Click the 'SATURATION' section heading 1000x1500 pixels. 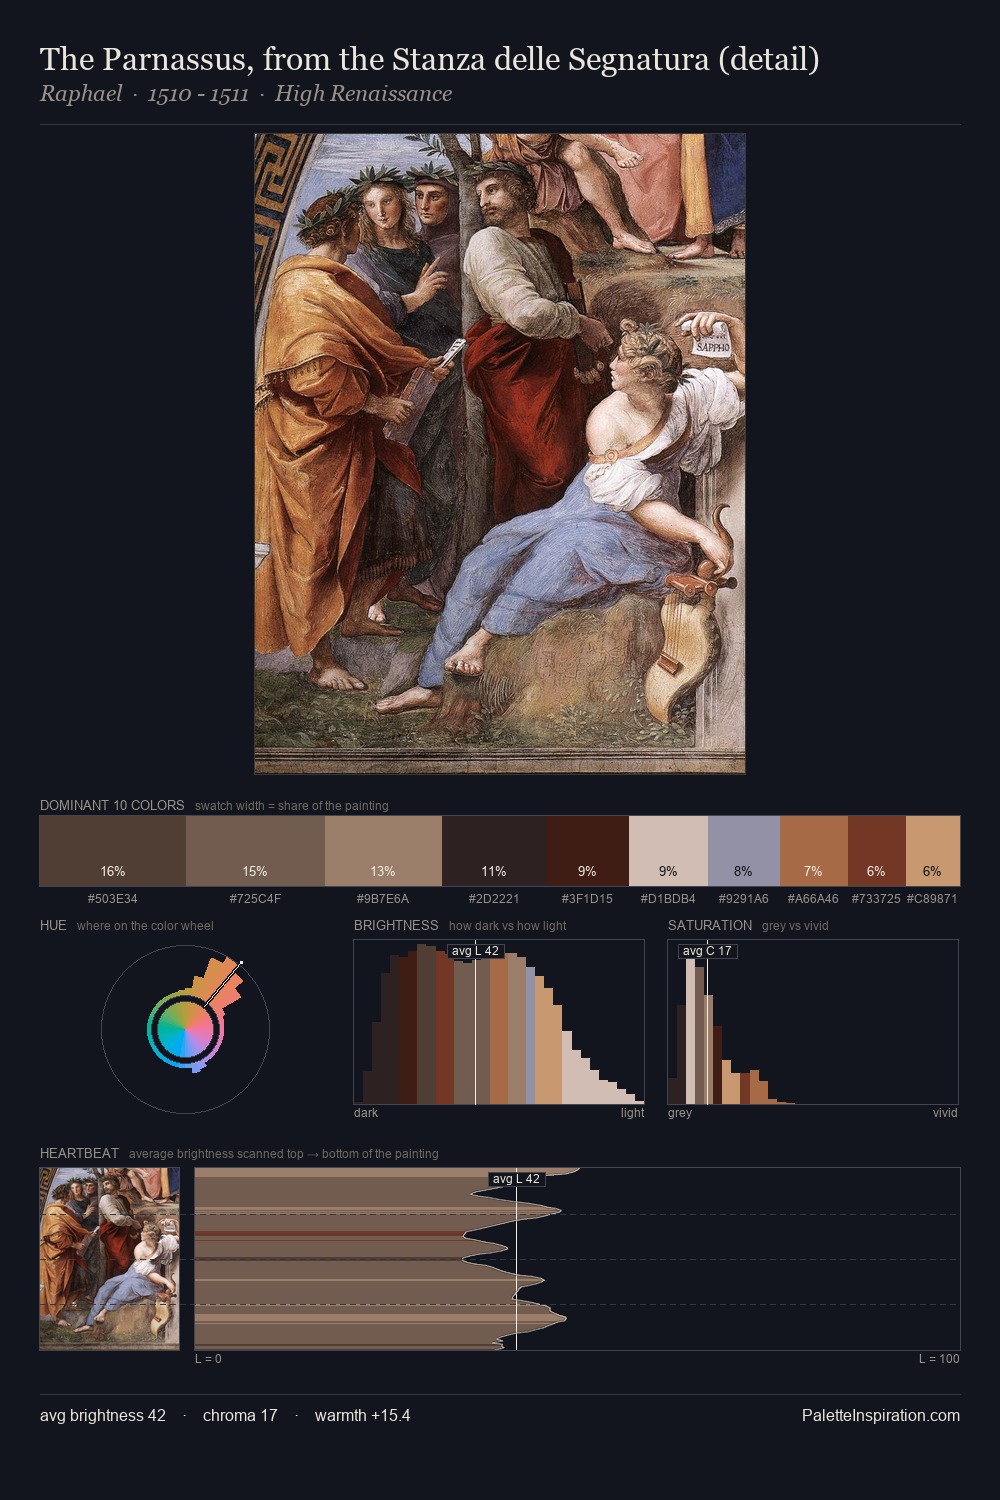tap(710, 925)
